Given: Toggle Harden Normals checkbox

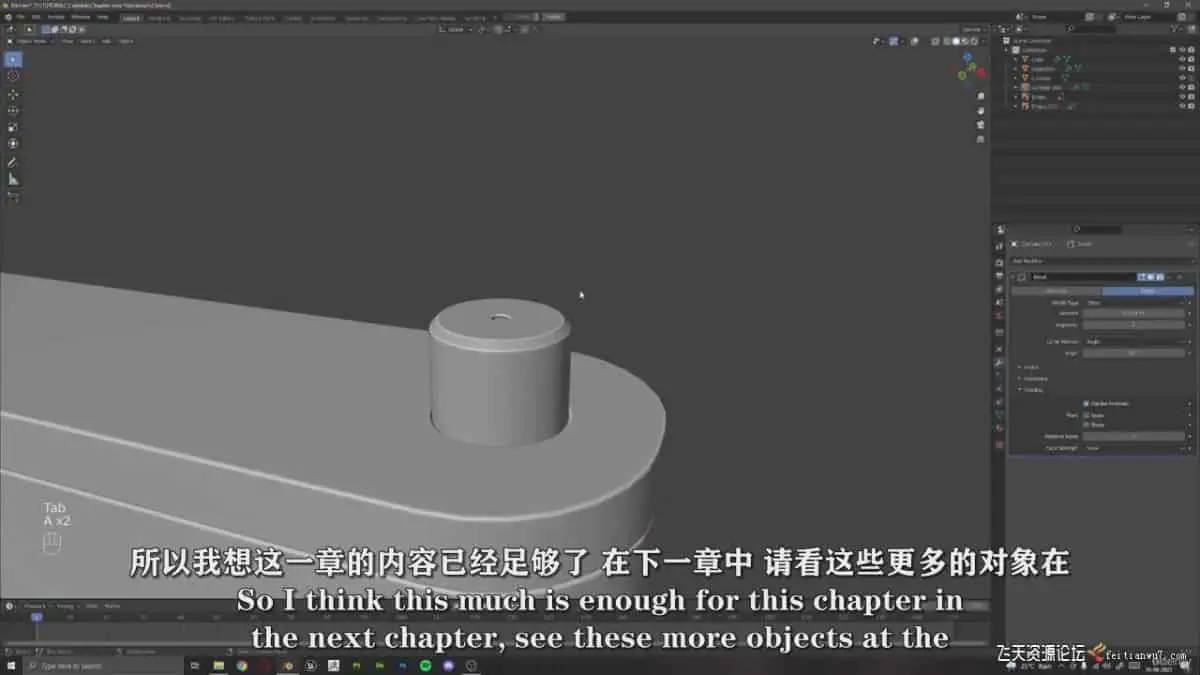Looking at the screenshot, I should click(x=1086, y=404).
